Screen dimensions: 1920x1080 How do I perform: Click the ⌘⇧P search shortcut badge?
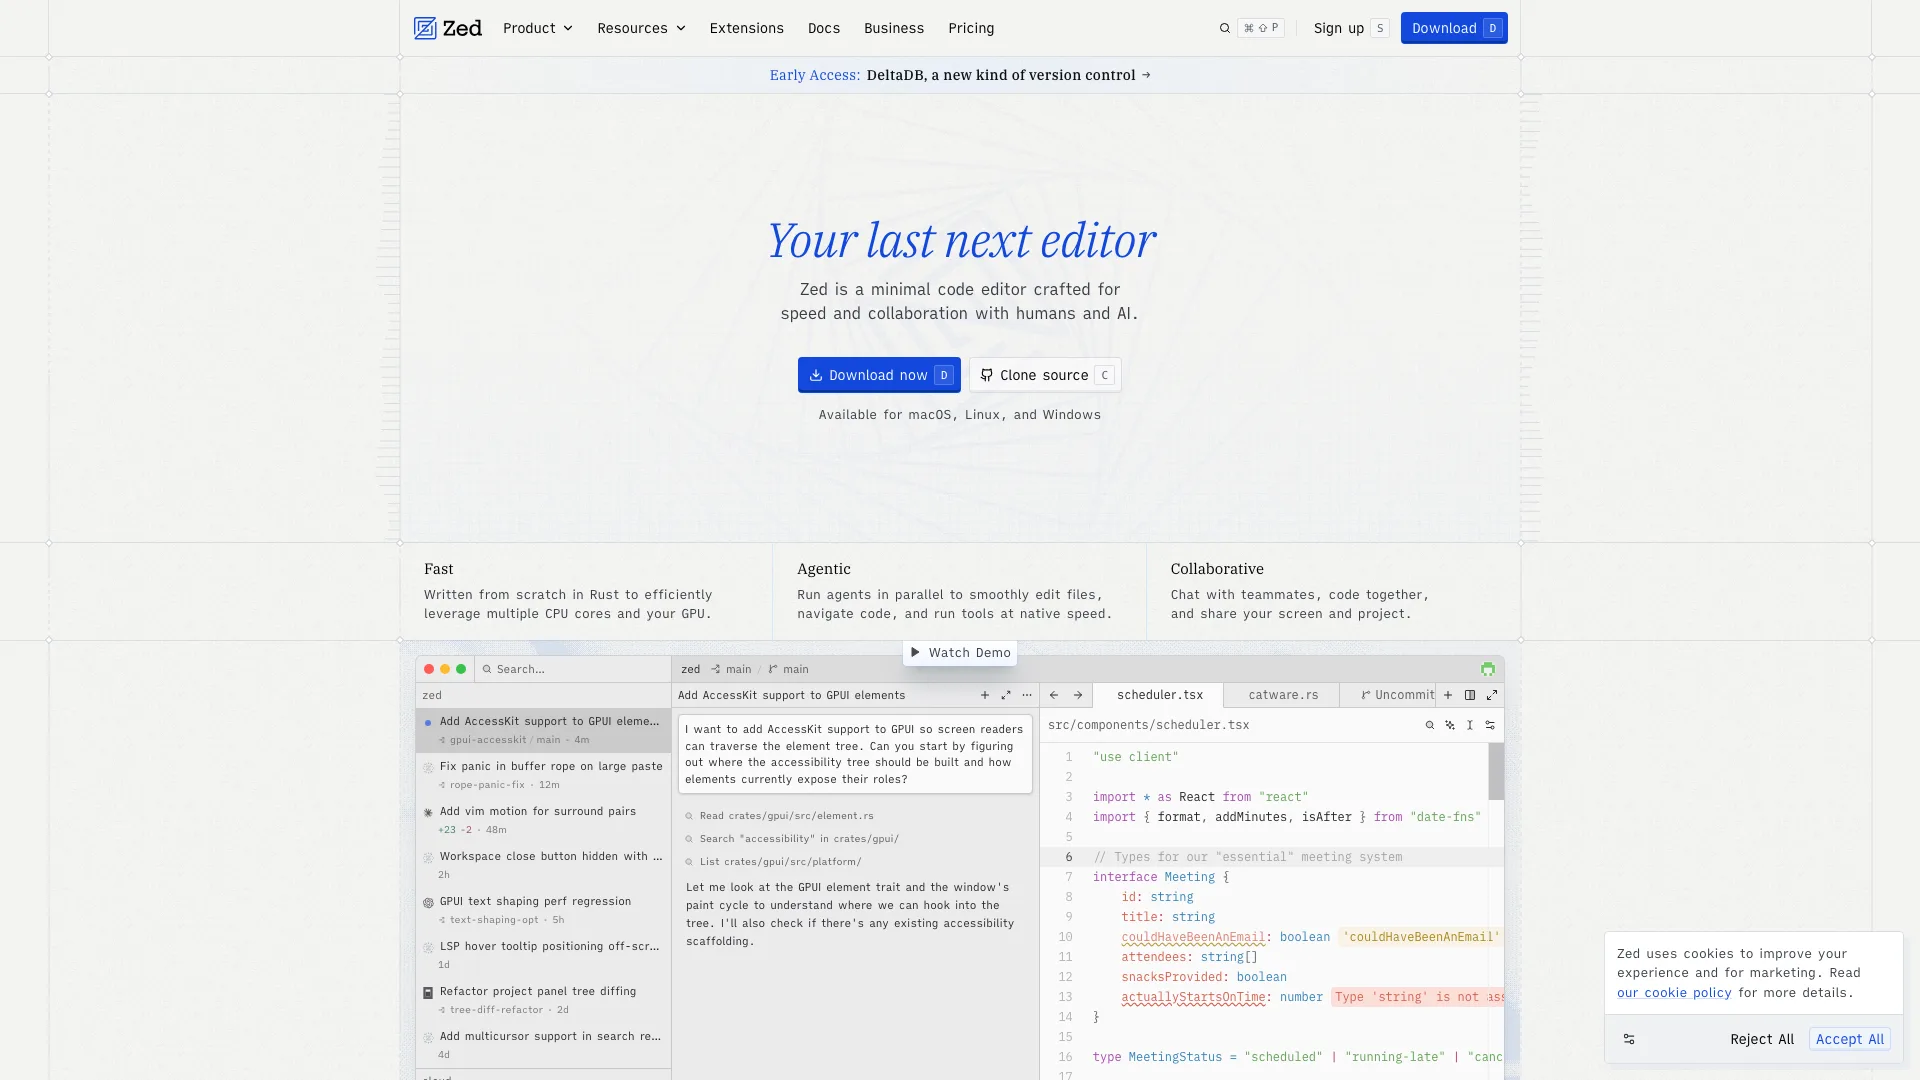pyautogui.click(x=1261, y=28)
